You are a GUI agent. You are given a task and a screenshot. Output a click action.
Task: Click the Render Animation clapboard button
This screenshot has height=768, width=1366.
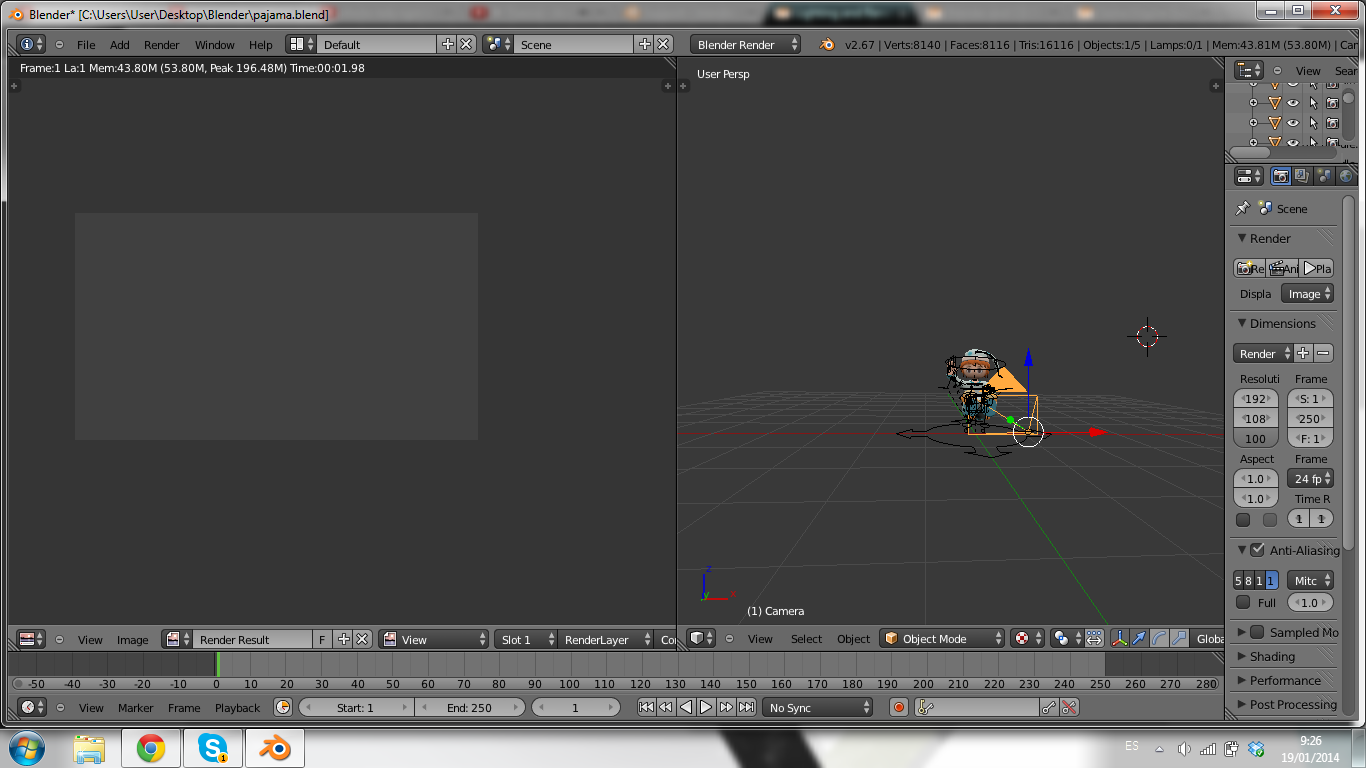(1282, 268)
